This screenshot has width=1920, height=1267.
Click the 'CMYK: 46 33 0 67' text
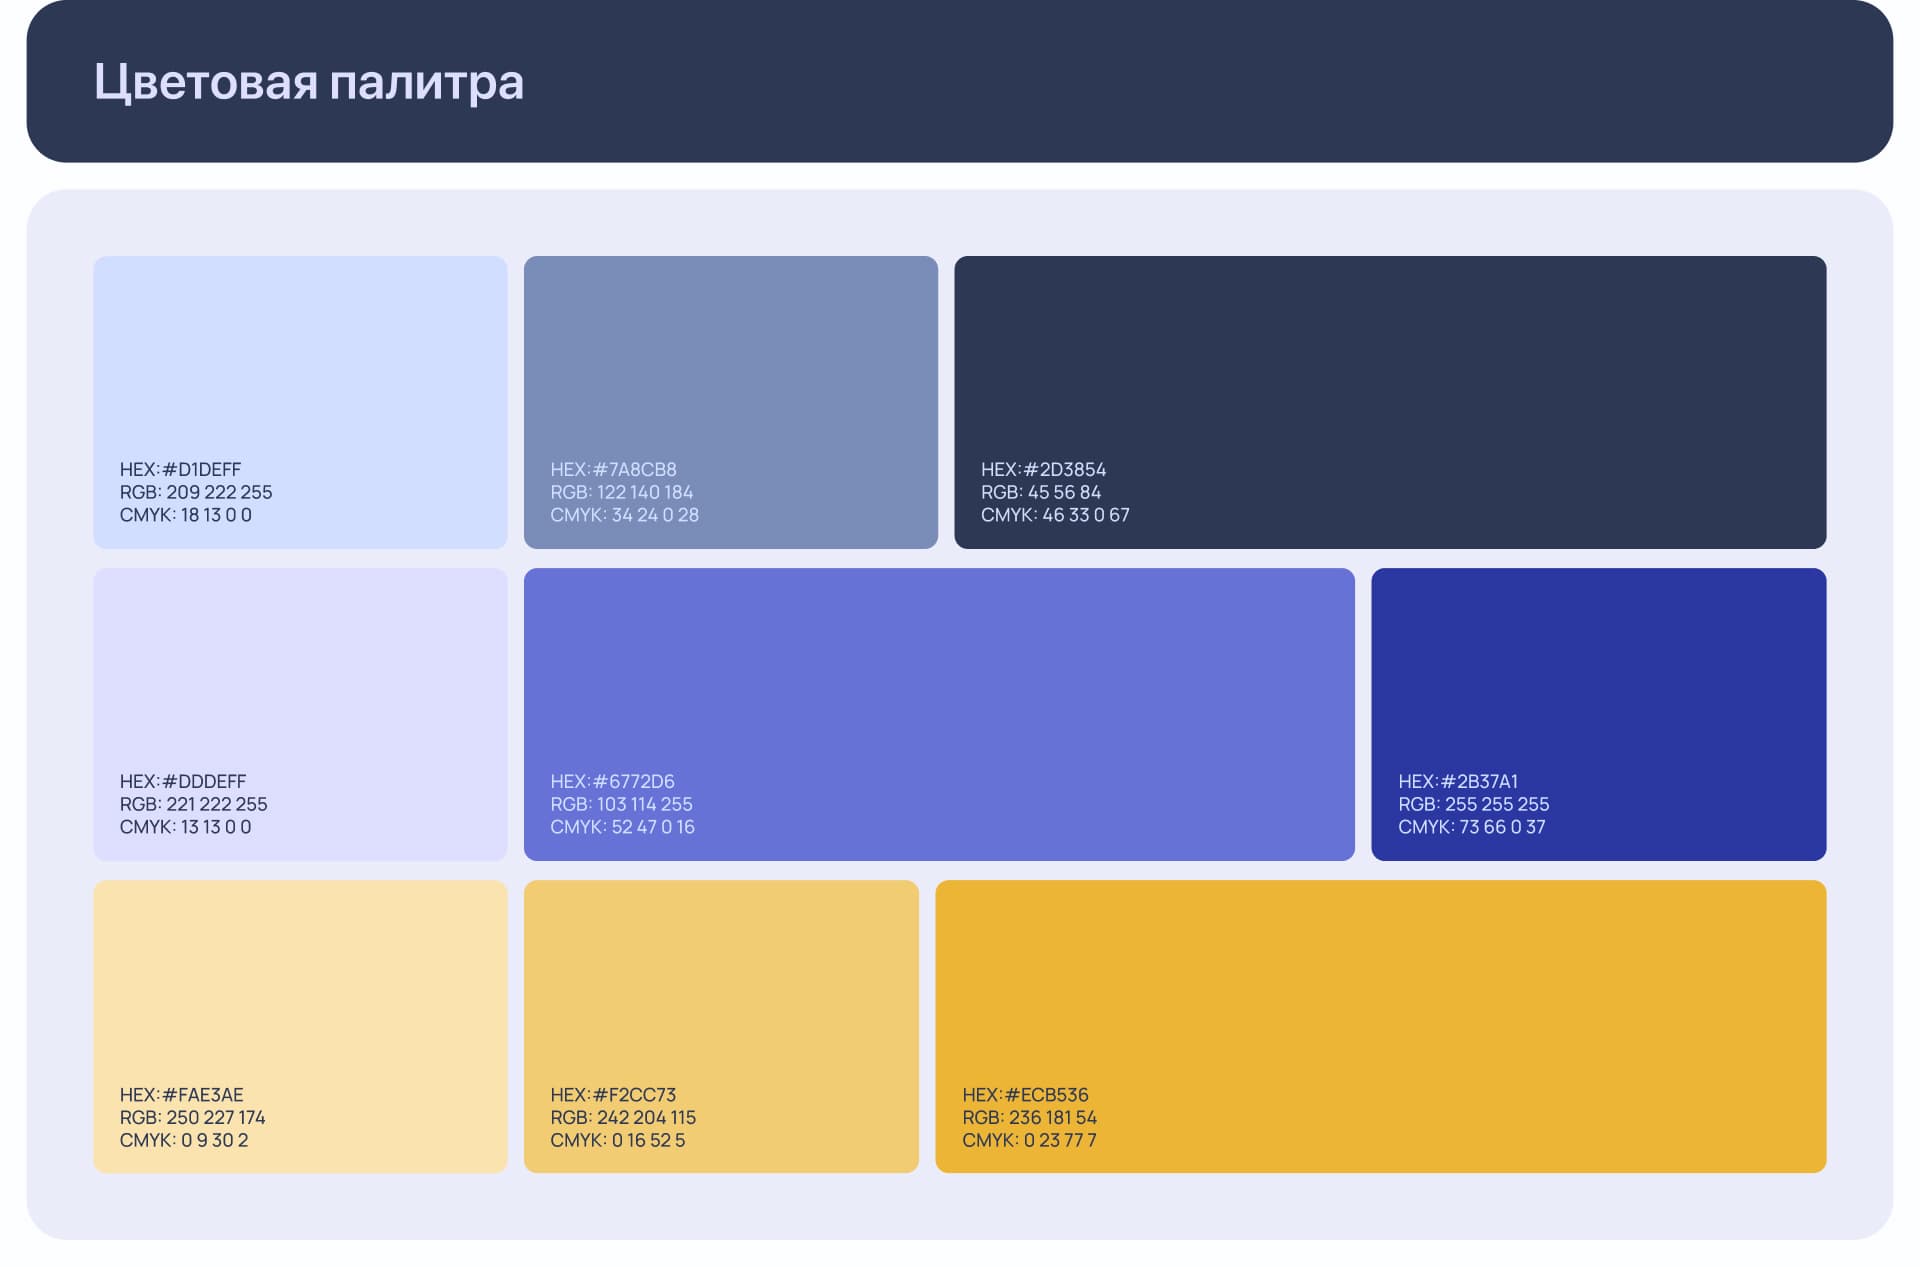coord(1055,515)
